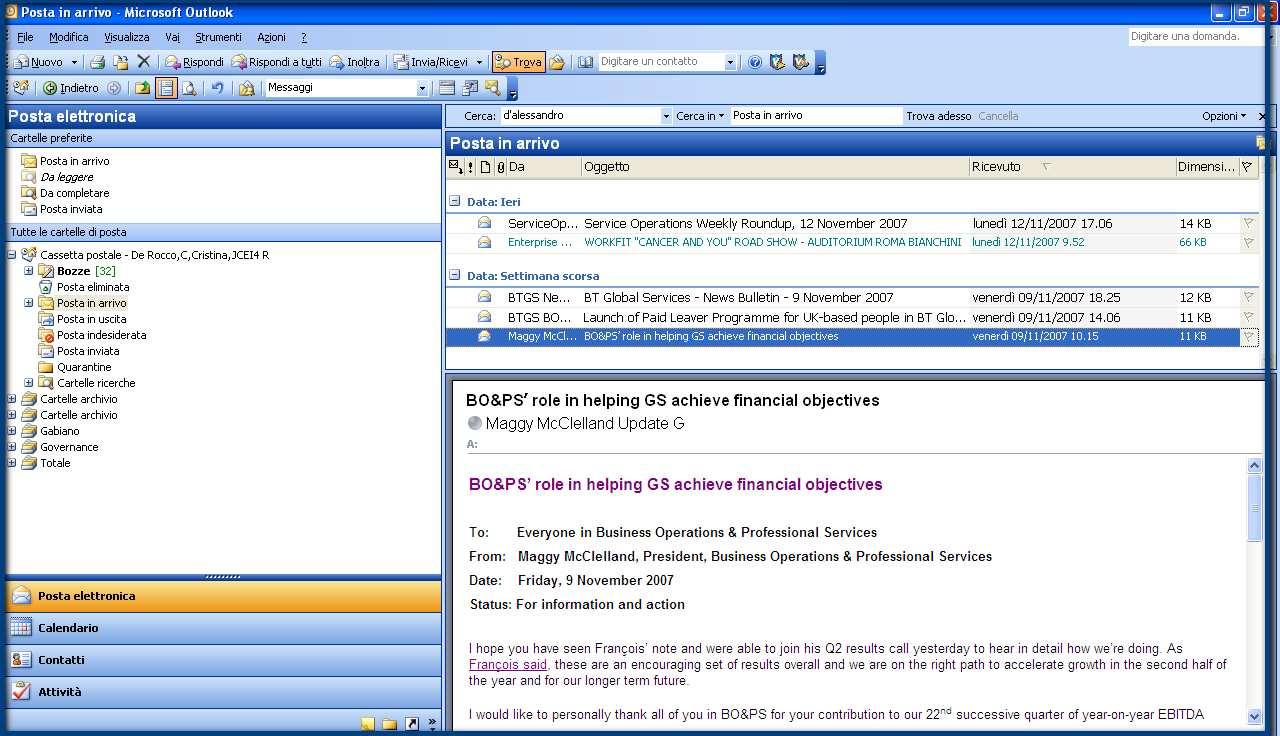
Task: Open the address book icon
Action: point(584,62)
